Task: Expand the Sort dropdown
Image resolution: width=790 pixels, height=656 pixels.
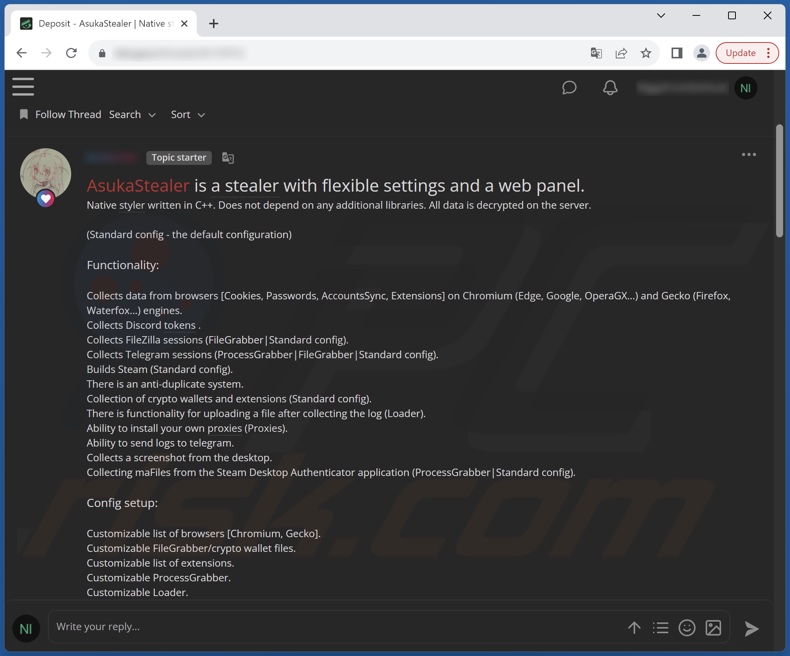Action: click(188, 115)
